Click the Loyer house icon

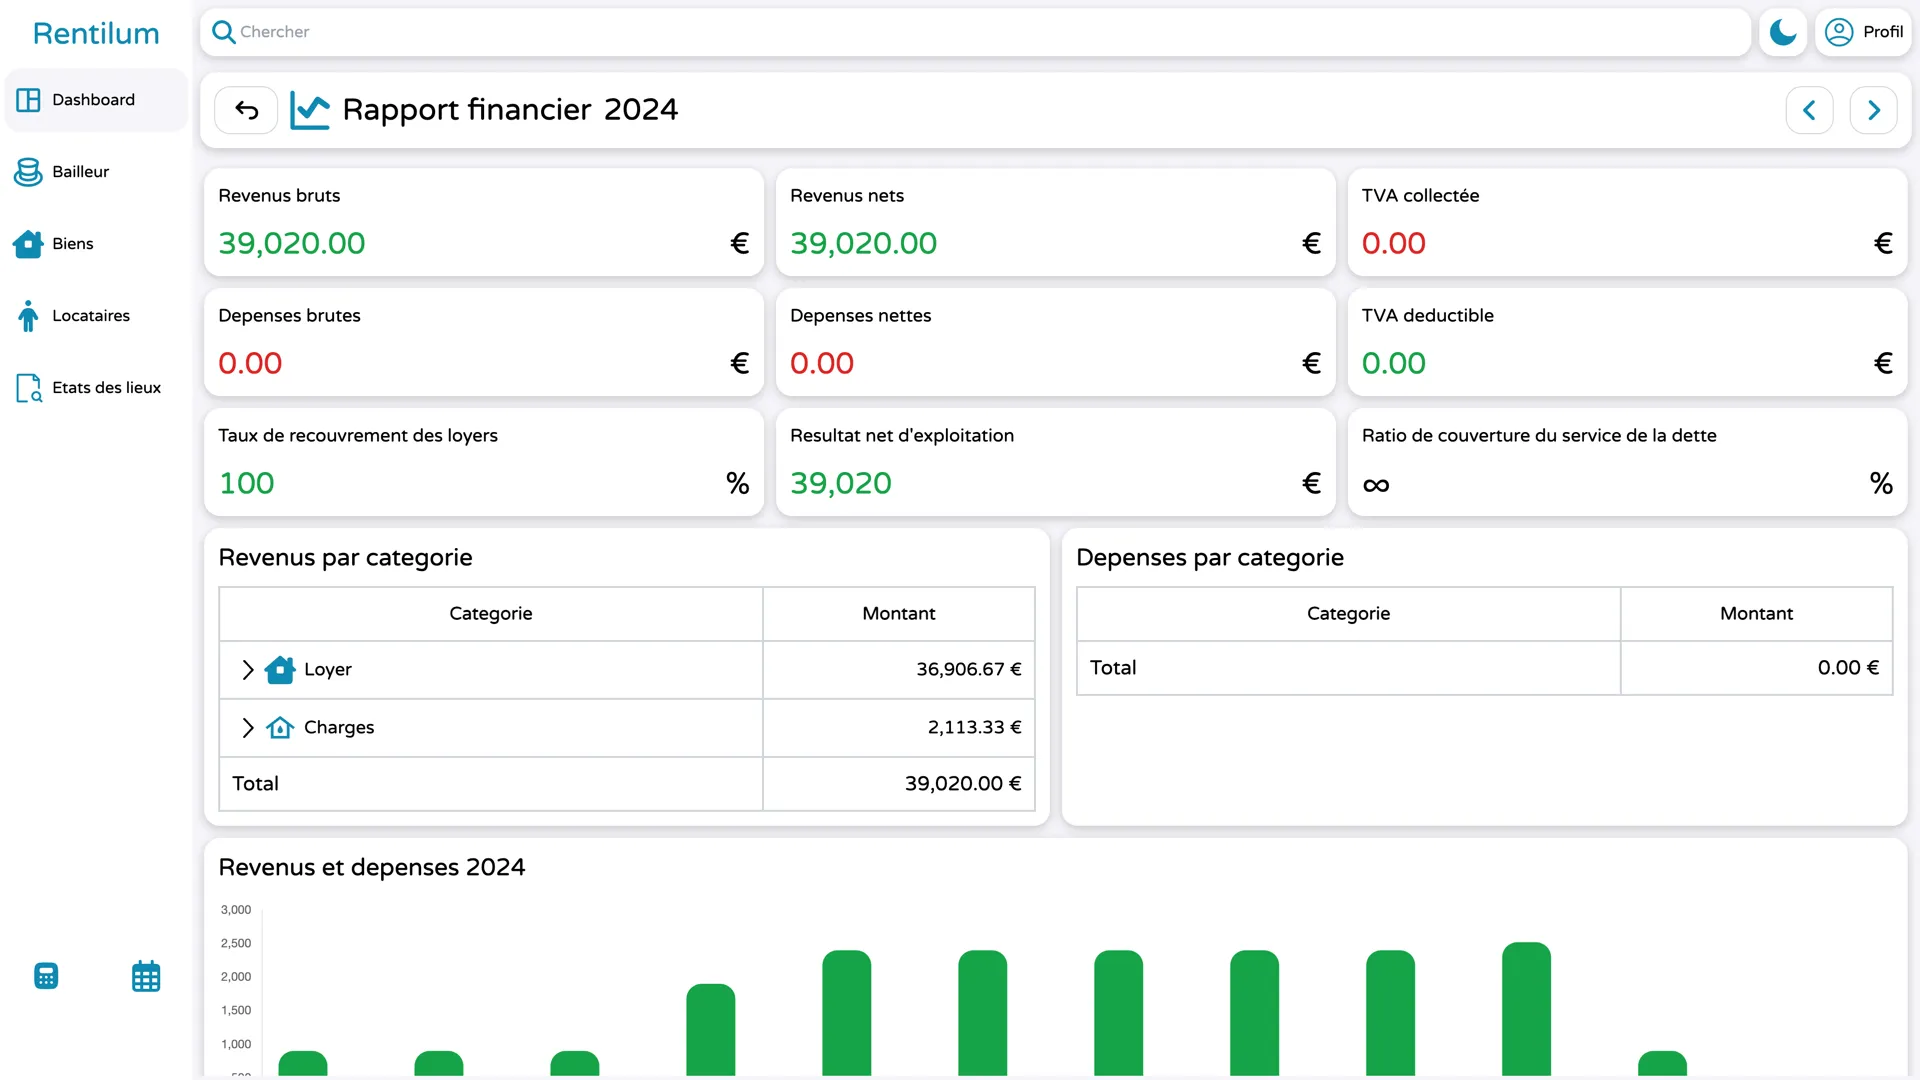click(280, 669)
